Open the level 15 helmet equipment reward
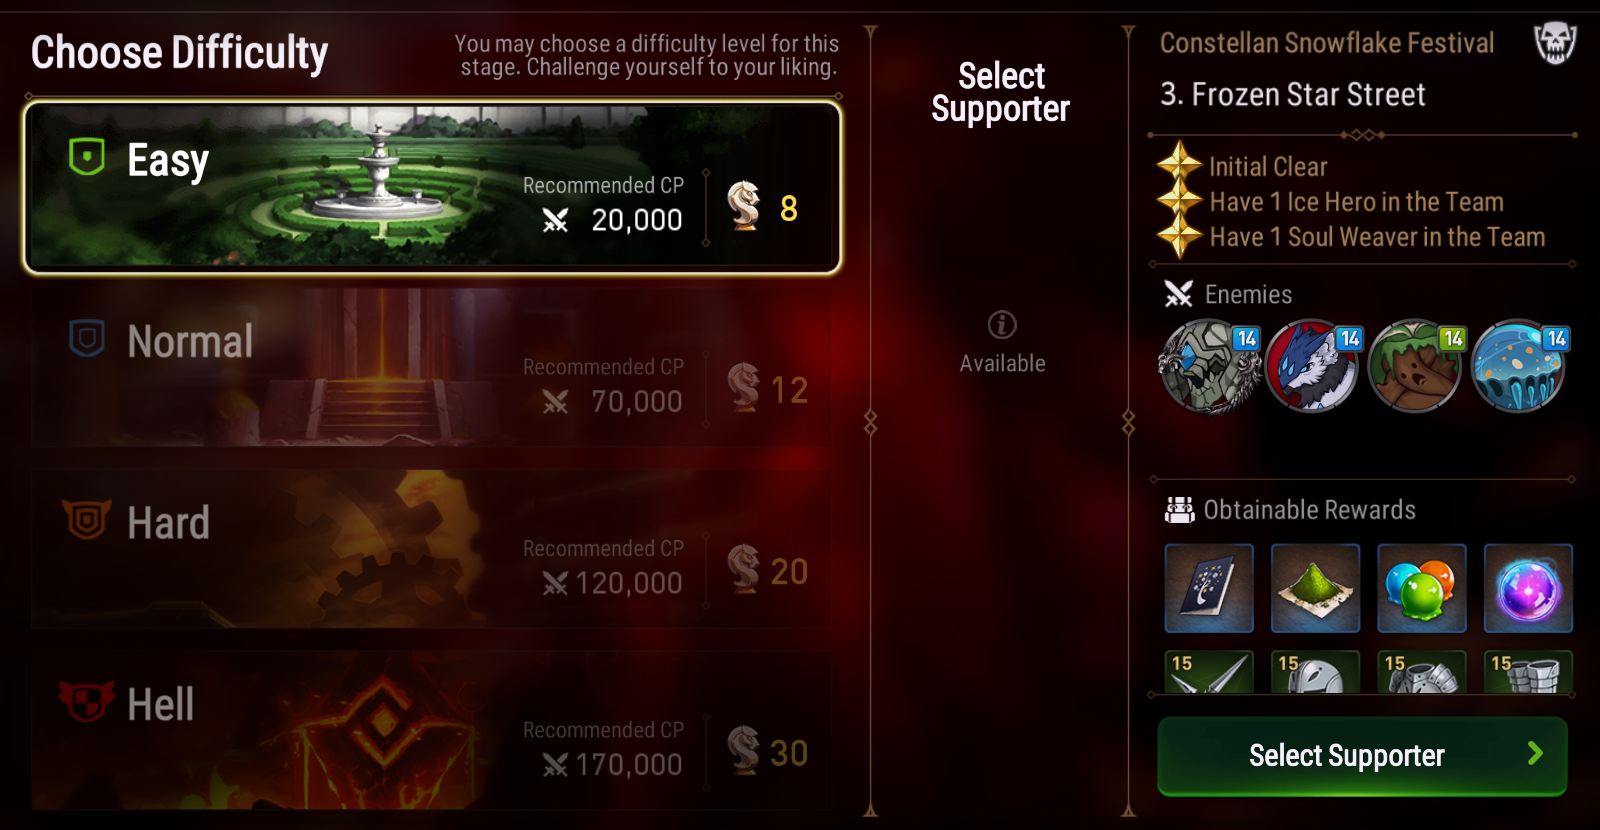Screen dimensions: 1600x830 [x=1315, y=672]
